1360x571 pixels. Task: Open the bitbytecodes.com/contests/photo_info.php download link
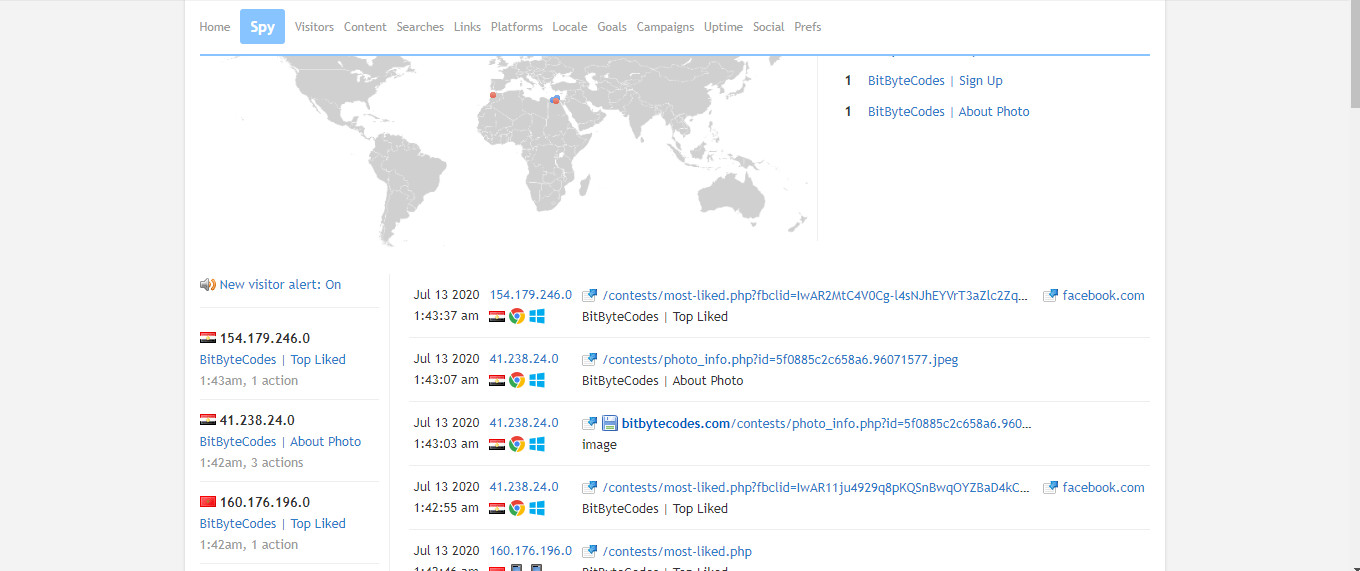pos(826,424)
